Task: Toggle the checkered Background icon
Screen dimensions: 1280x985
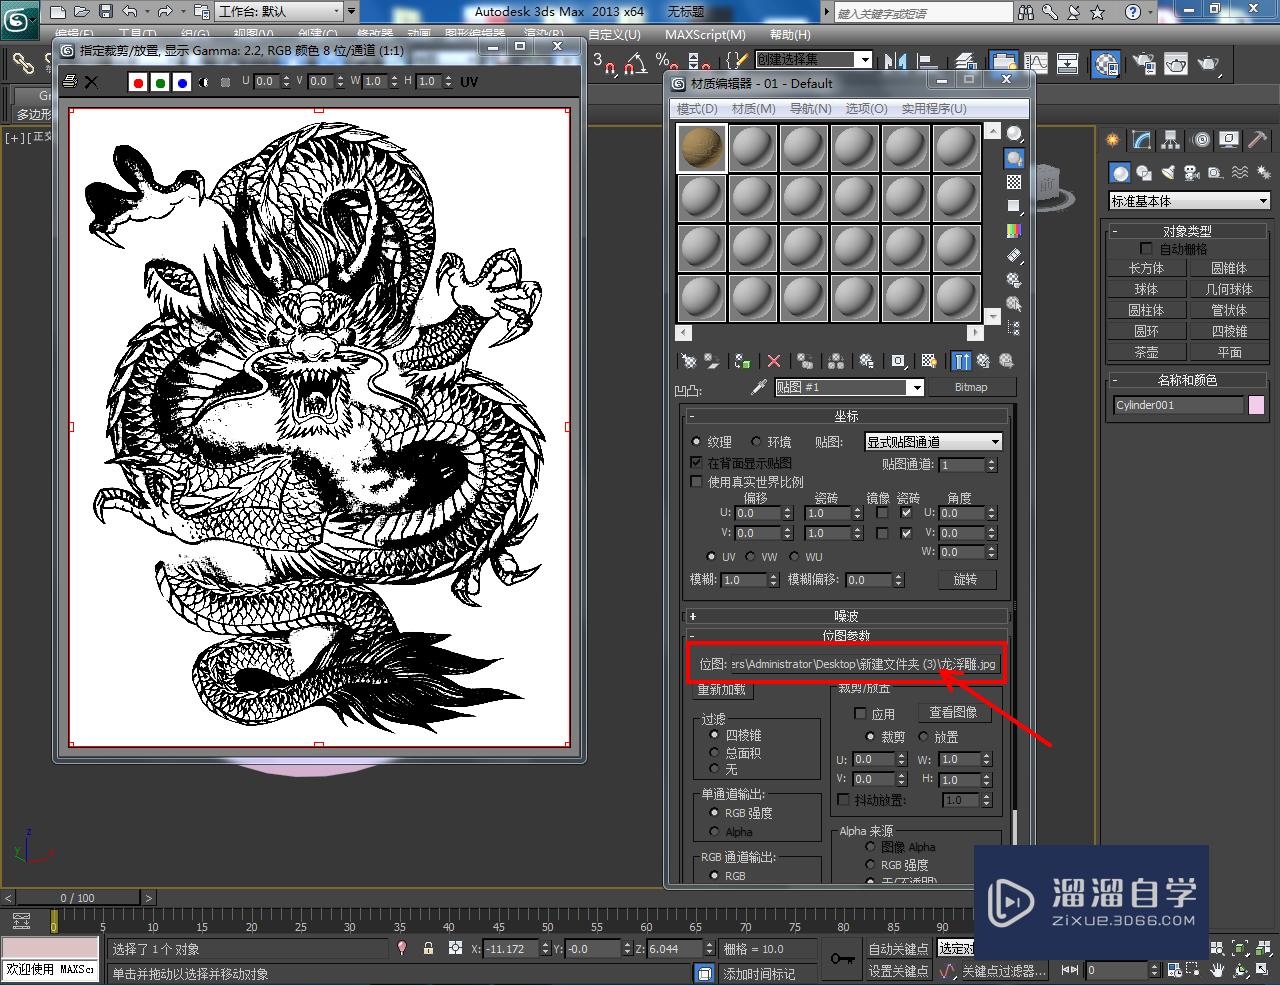Action: click(x=1014, y=182)
